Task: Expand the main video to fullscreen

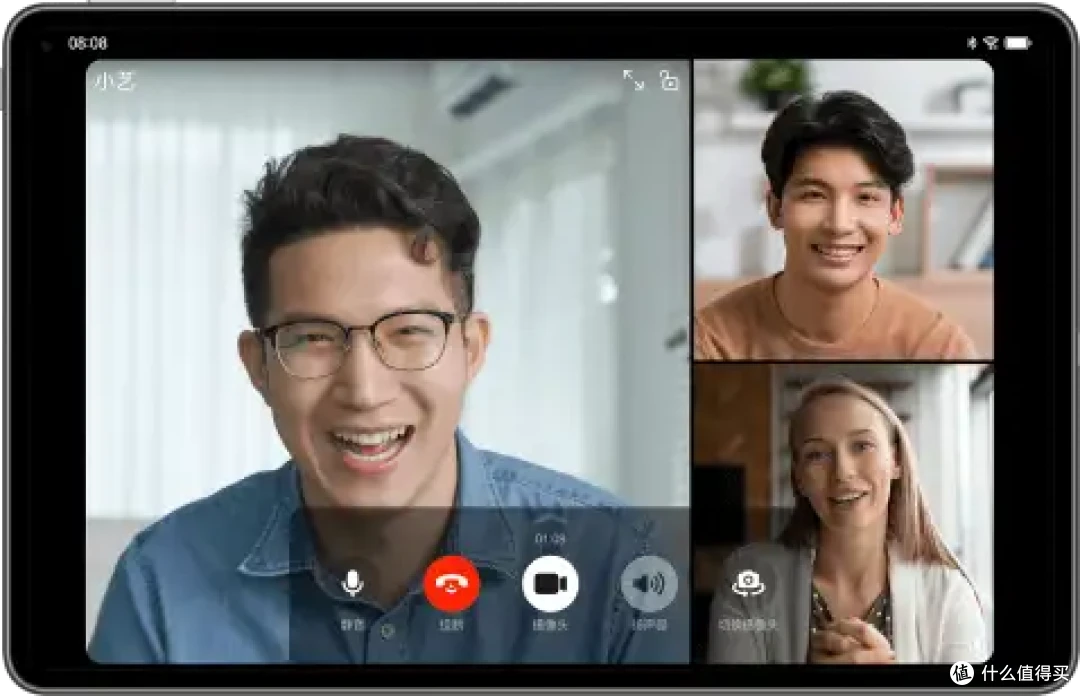Action: 633,80
